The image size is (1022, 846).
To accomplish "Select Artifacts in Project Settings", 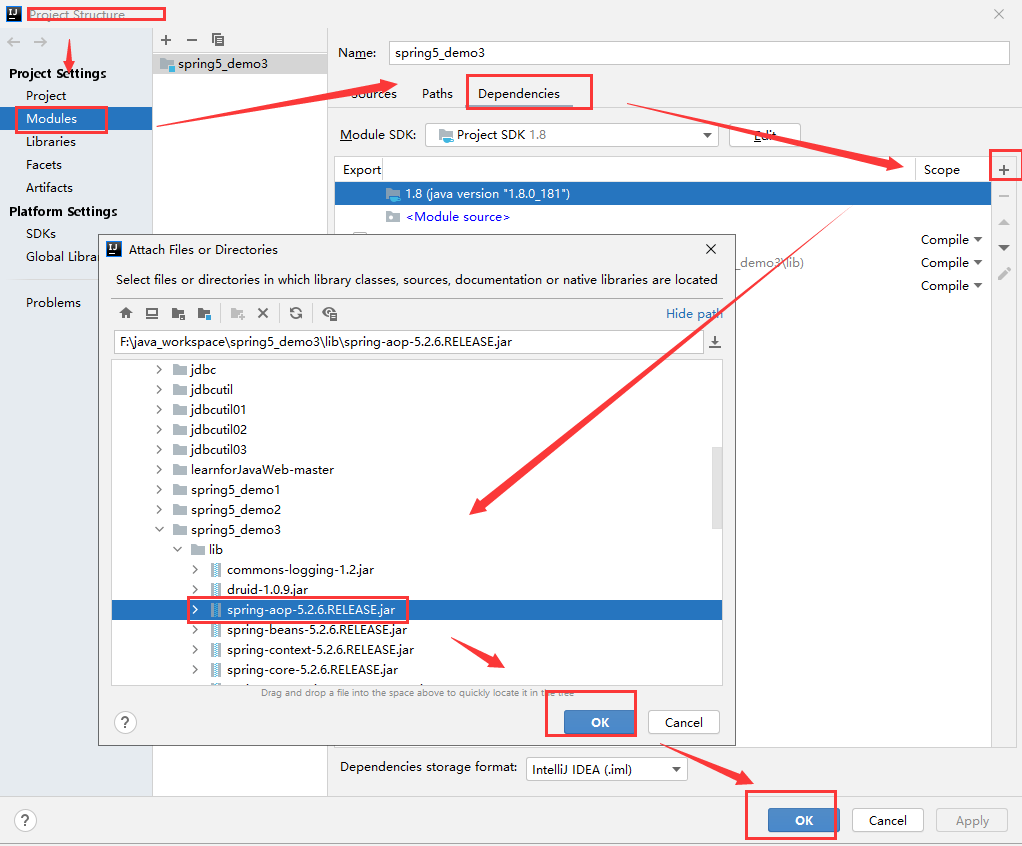I will point(50,188).
